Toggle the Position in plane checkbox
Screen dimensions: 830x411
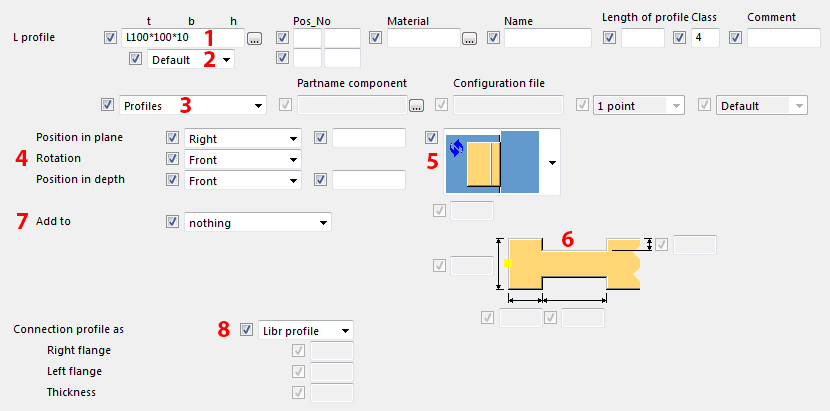(172, 138)
